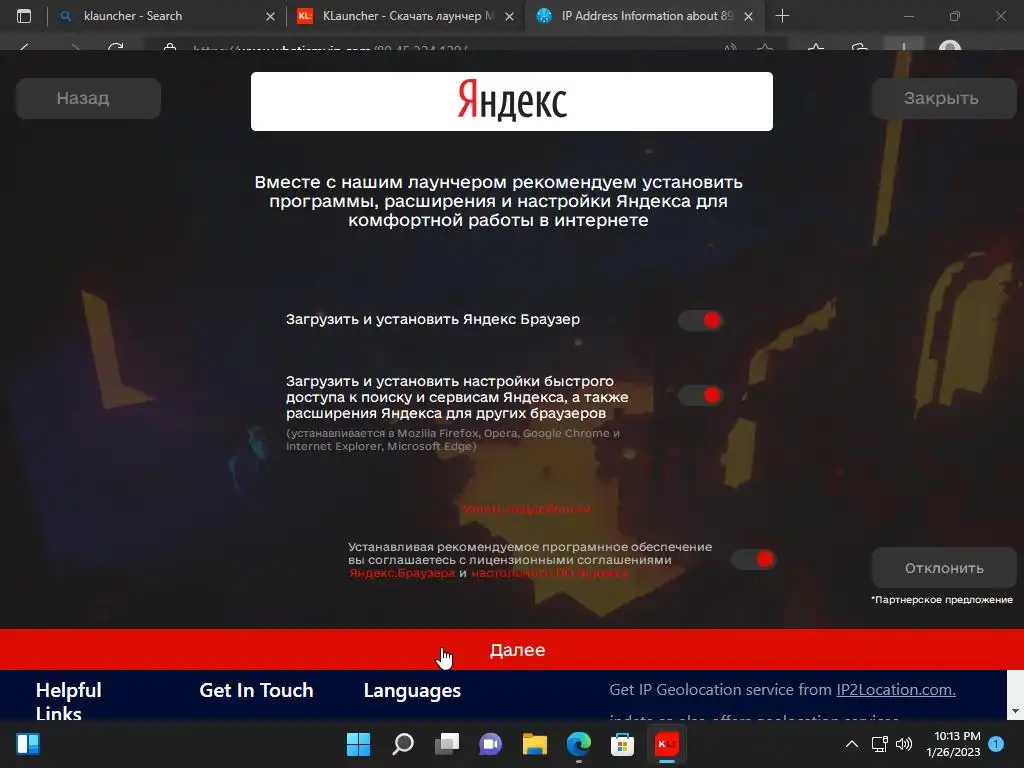Screen dimensions: 1024x768
Task: Open the desktop Yandex software license link
Action: point(549,573)
